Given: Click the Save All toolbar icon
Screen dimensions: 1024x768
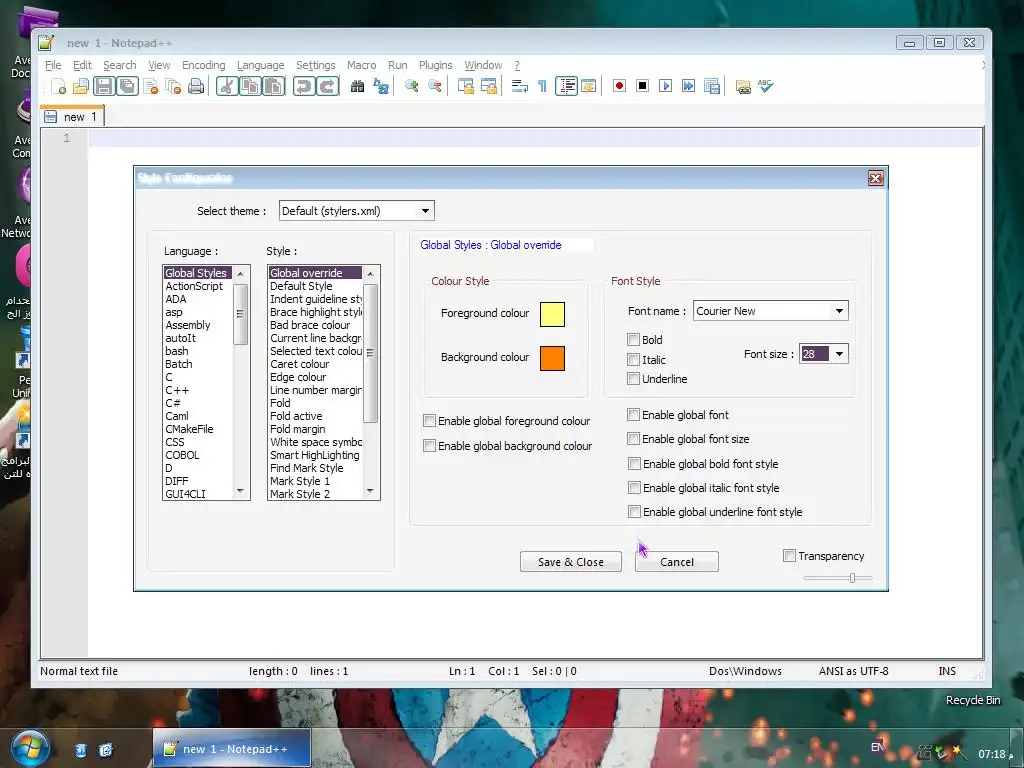Looking at the screenshot, I should (x=127, y=86).
